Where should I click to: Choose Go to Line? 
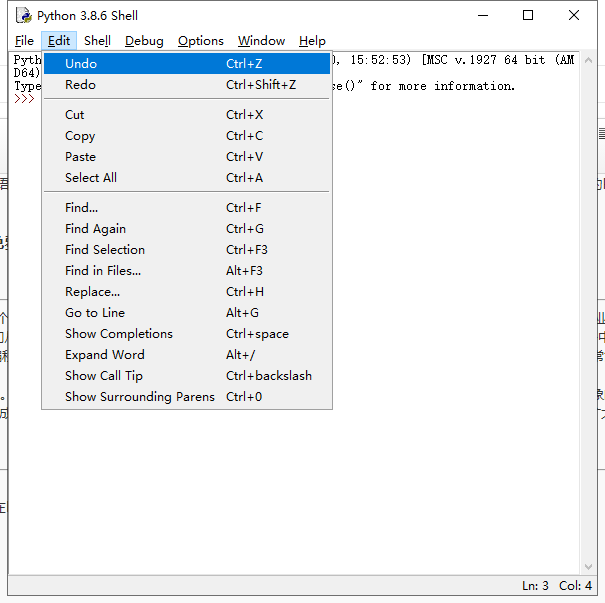[x=187, y=312]
